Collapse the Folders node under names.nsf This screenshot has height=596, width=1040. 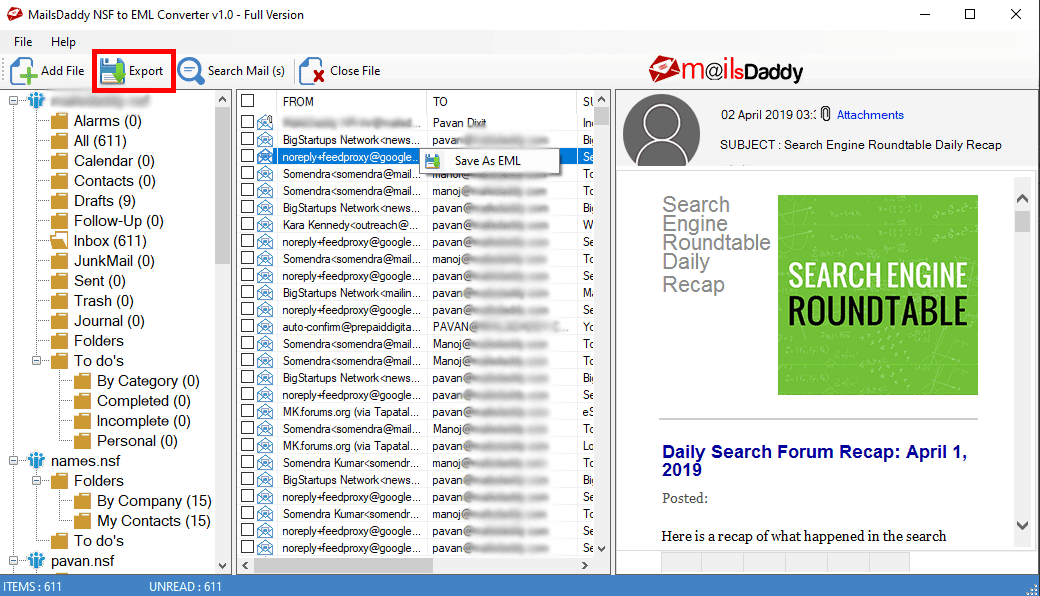point(36,481)
